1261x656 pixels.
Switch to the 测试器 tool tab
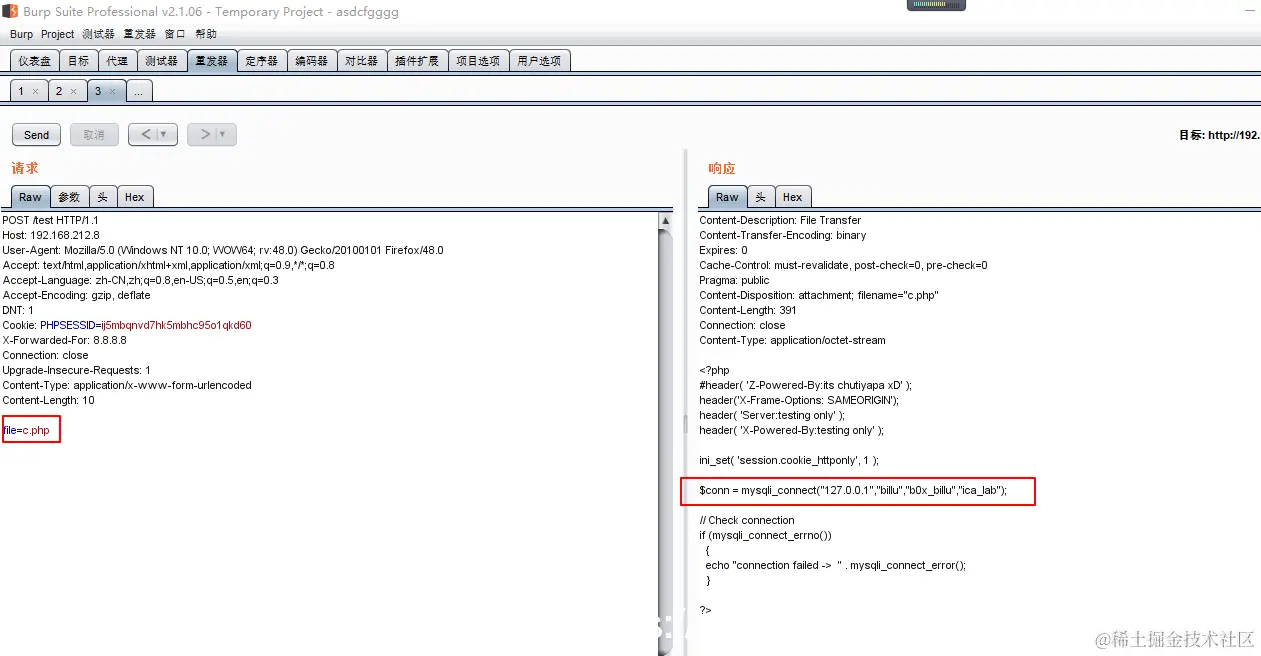click(x=161, y=61)
